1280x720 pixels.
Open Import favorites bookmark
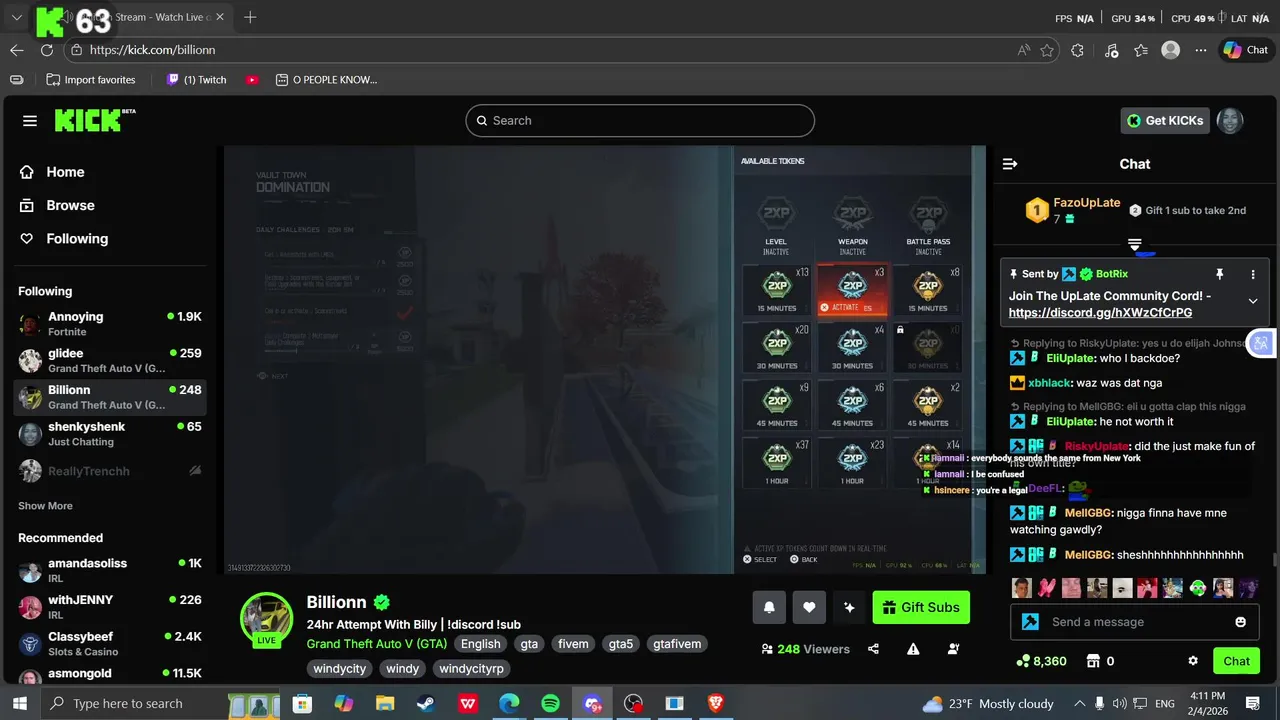91,80
